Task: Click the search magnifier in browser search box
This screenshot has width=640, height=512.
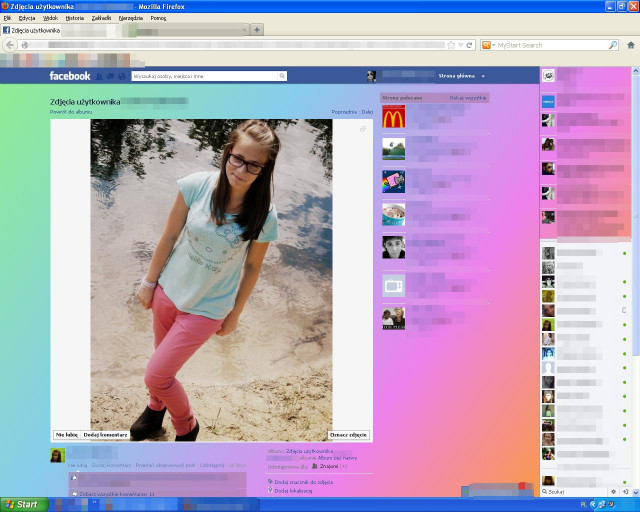Action: pyautogui.click(x=613, y=45)
